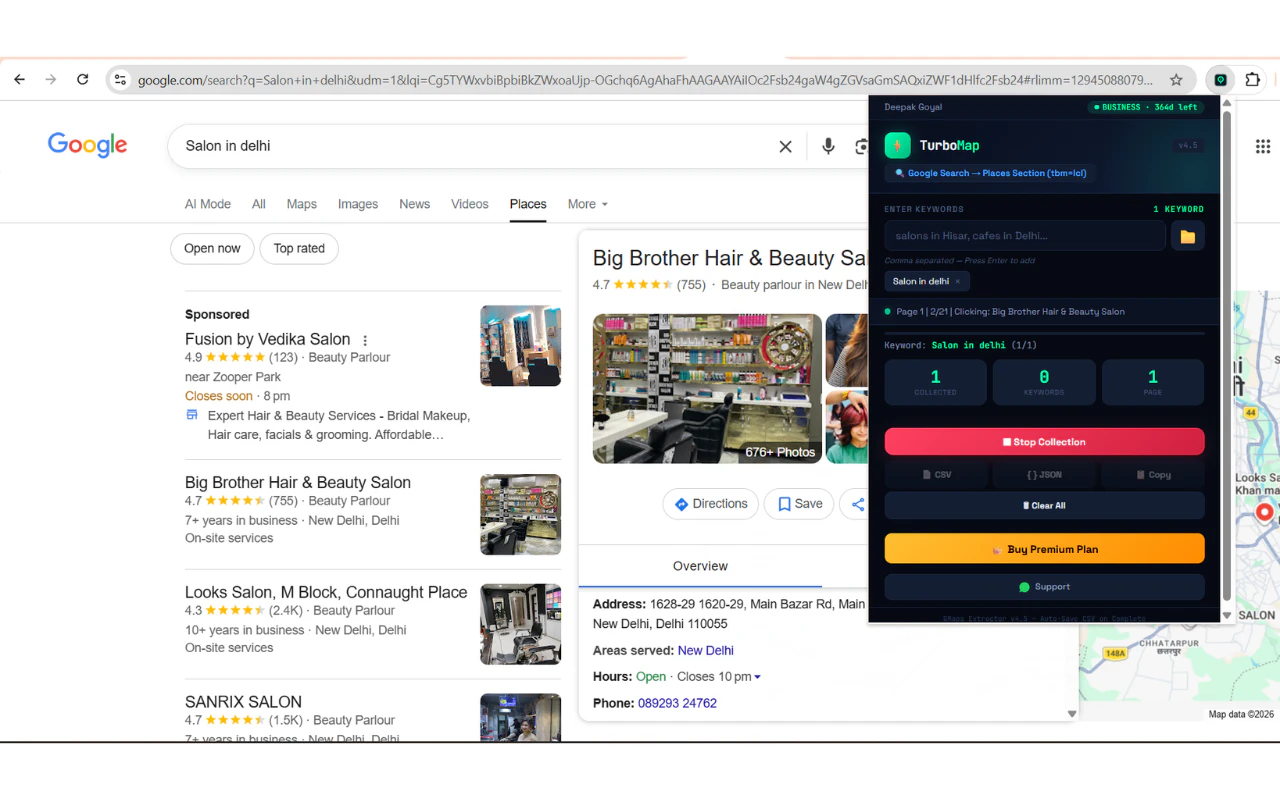
Task: Click the Save button in place card
Action: 799,504
